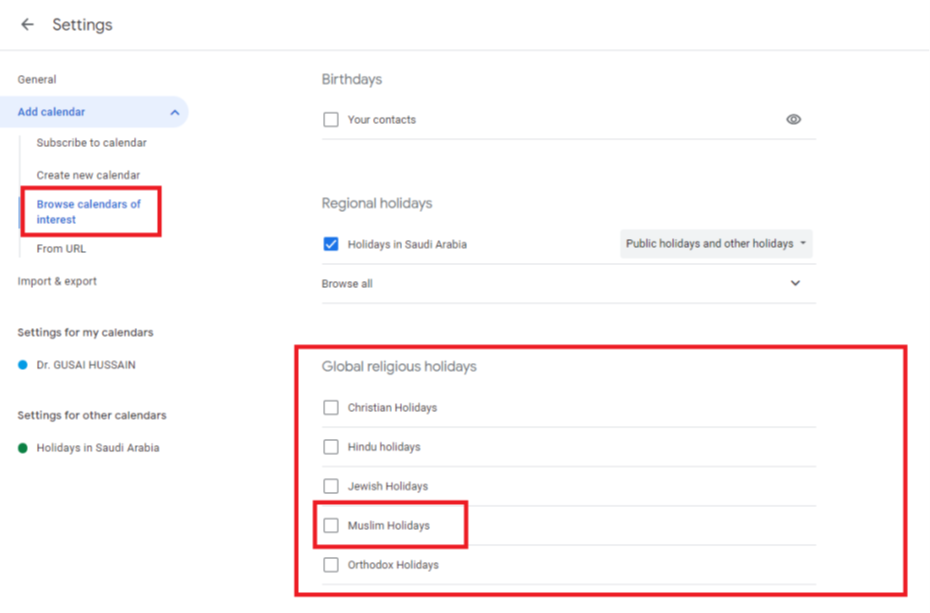930x613 pixels.
Task: Click the blue dot beside Dr. GUSAI HUSSAIN
Action: [x=23, y=366]
